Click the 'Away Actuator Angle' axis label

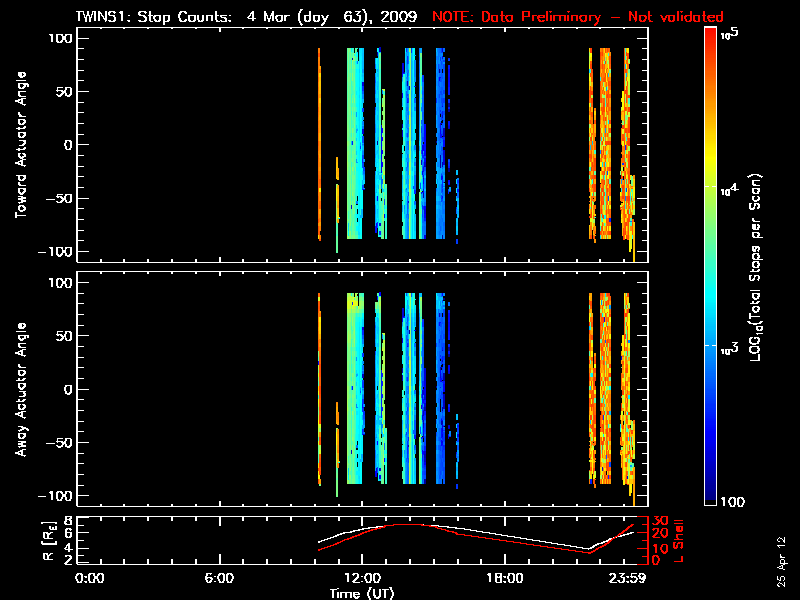[x=19, y=389]
